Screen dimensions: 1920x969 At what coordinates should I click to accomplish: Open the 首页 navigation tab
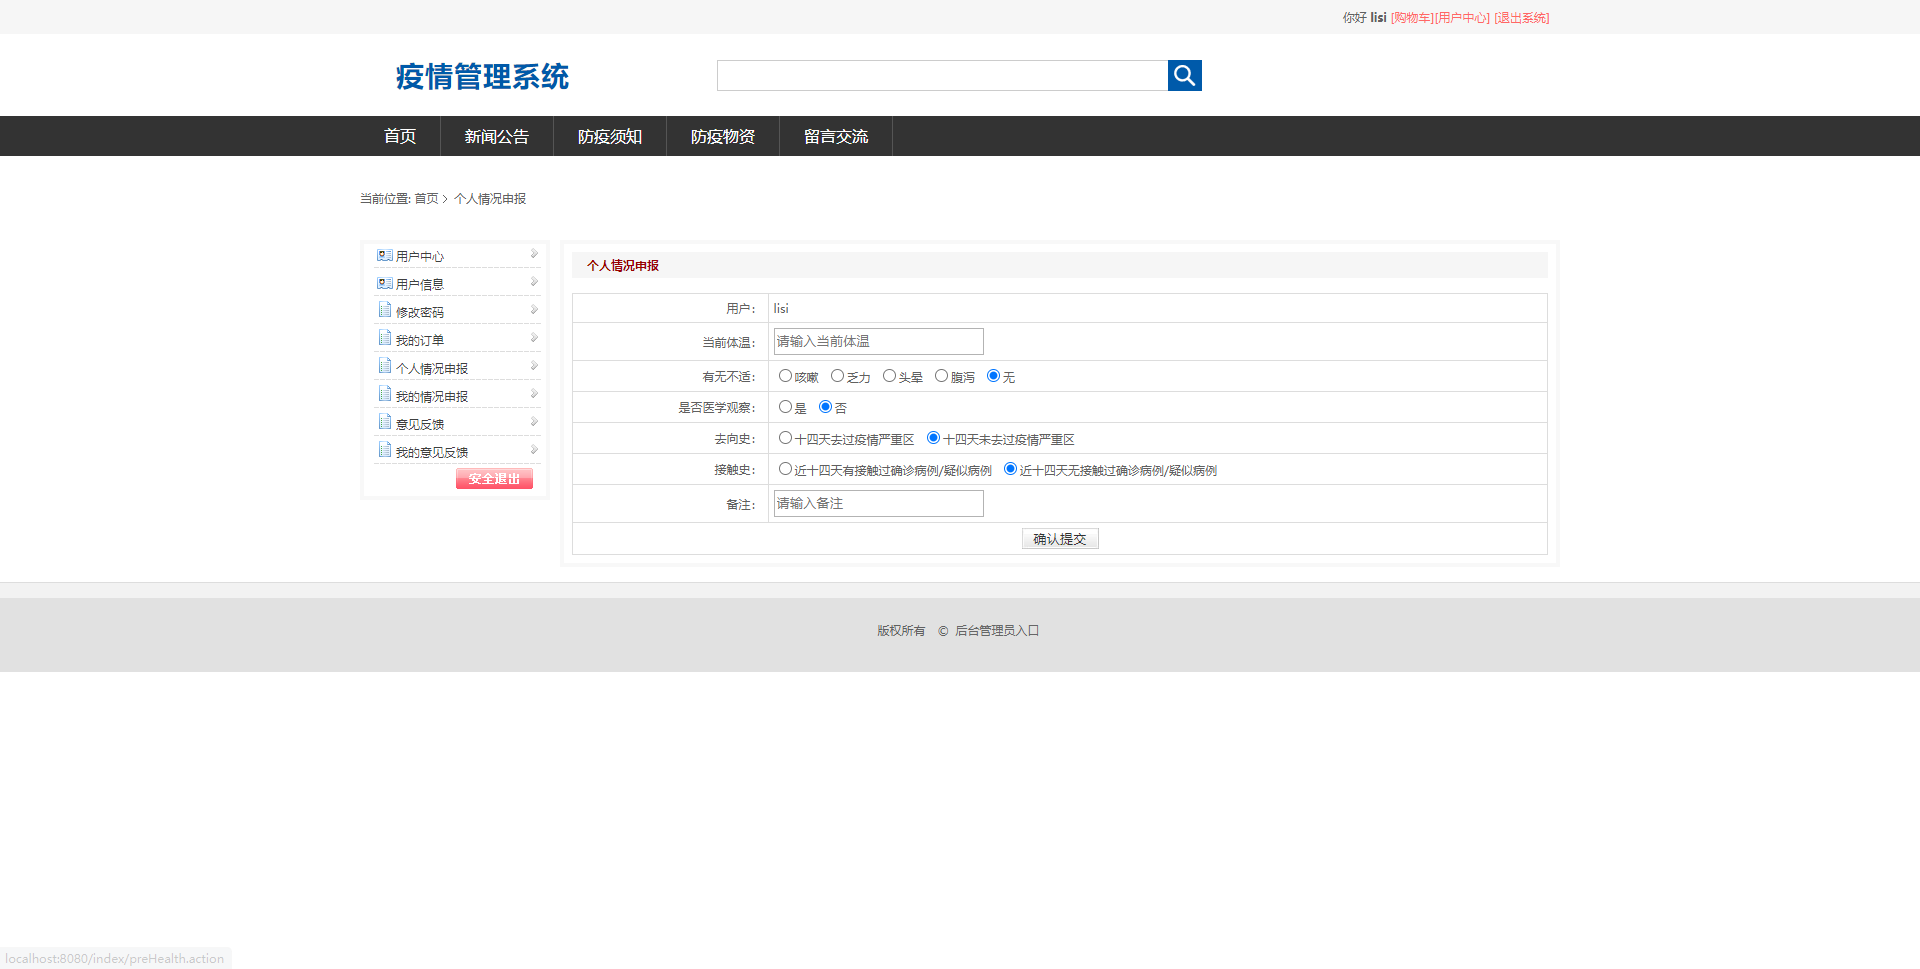pos(400,136)
